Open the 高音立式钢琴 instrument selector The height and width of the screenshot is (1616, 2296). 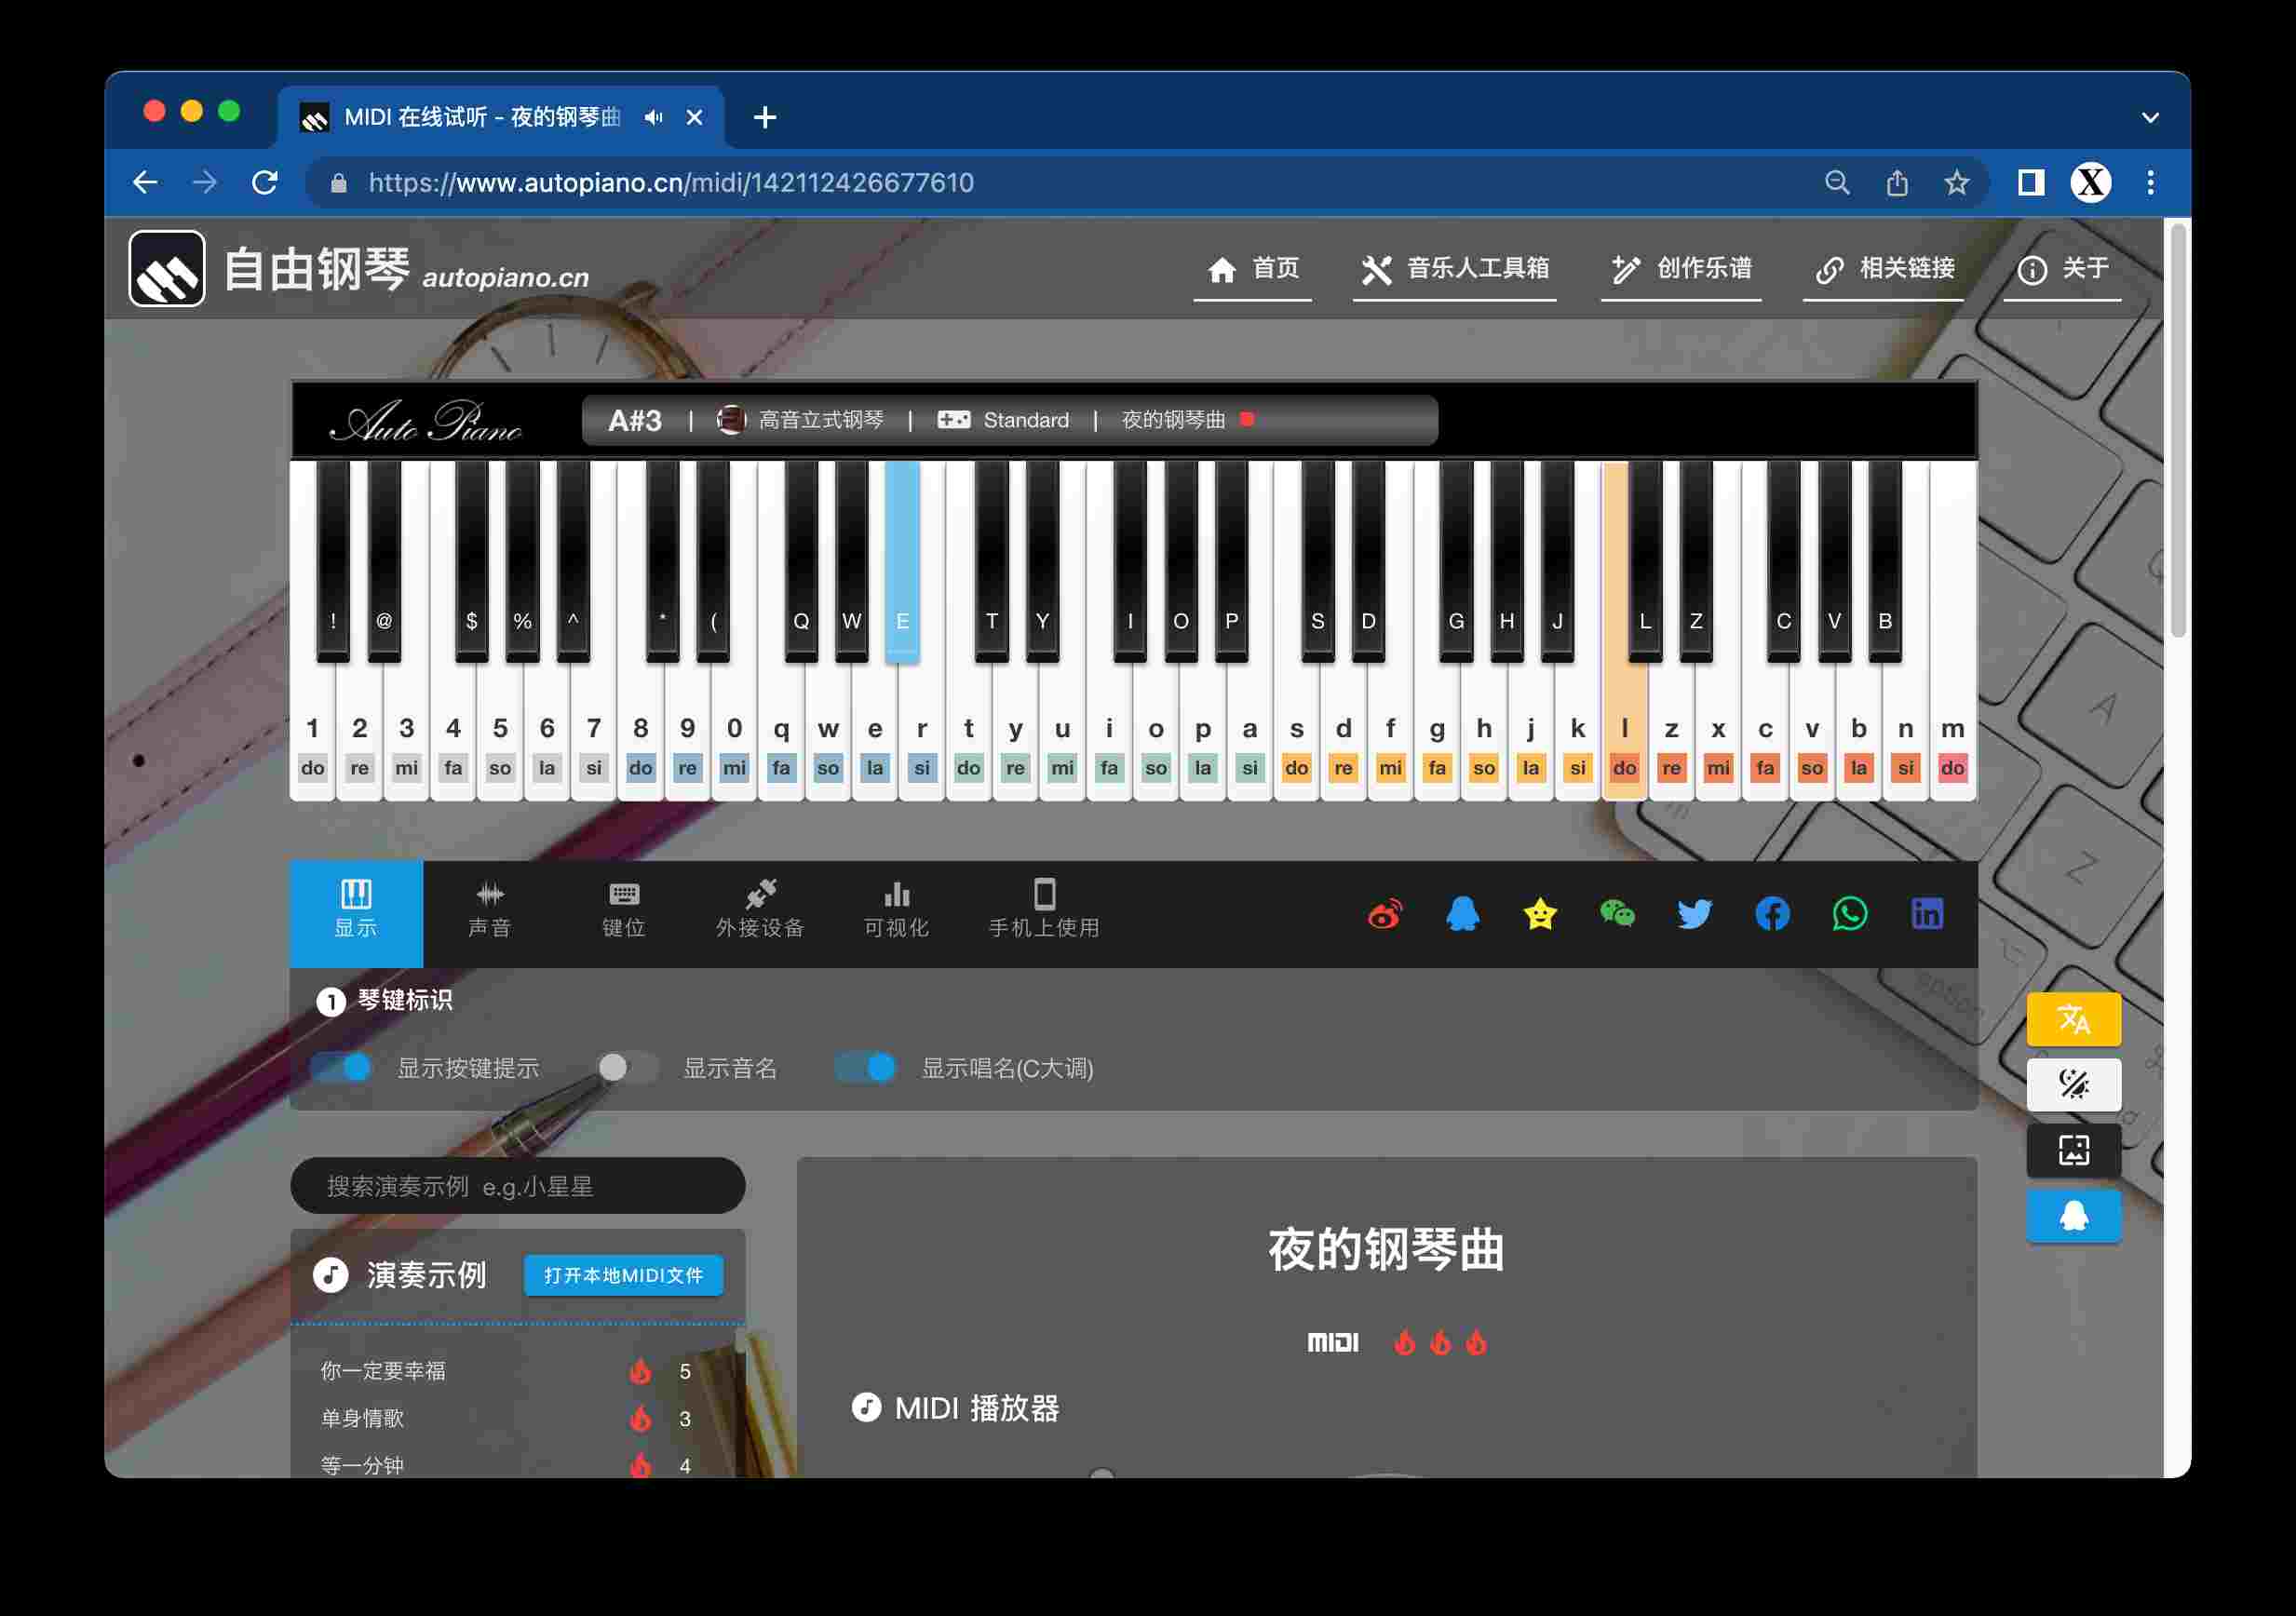coord(801,420)
